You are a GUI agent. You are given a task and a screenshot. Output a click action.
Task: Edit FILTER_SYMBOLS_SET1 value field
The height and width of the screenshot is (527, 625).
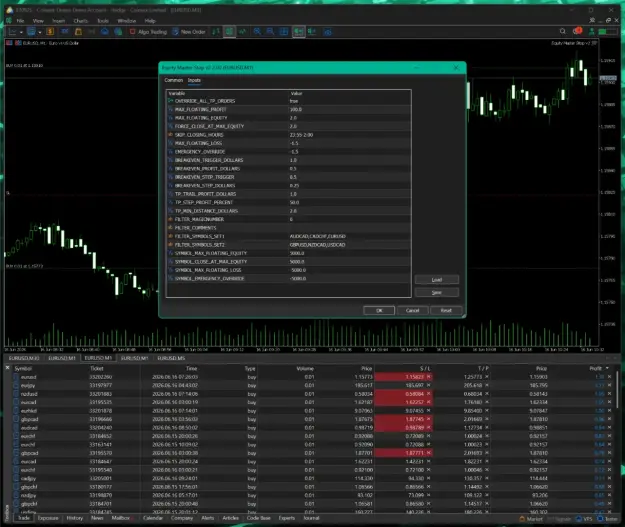350,236
